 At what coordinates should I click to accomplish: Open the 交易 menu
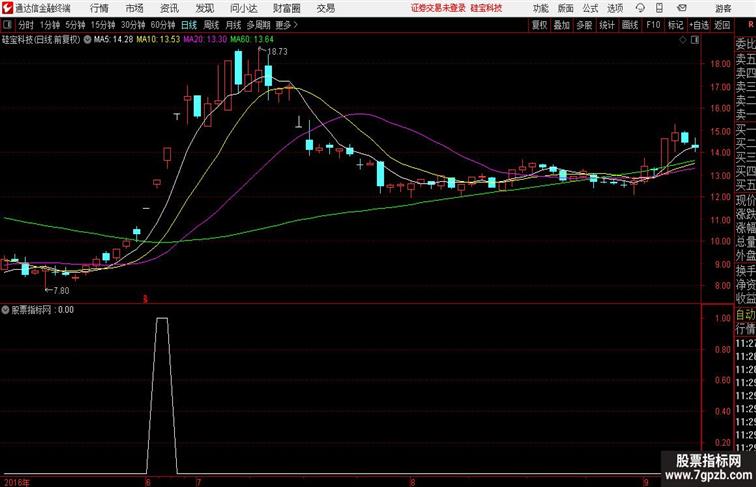click(325, 8)
